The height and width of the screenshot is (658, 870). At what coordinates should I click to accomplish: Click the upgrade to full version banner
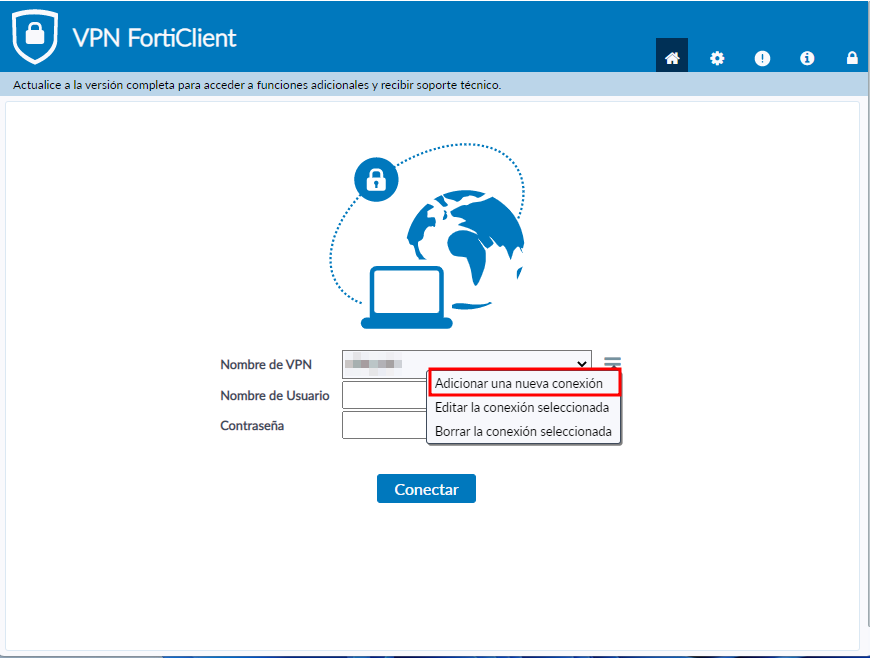257,85
